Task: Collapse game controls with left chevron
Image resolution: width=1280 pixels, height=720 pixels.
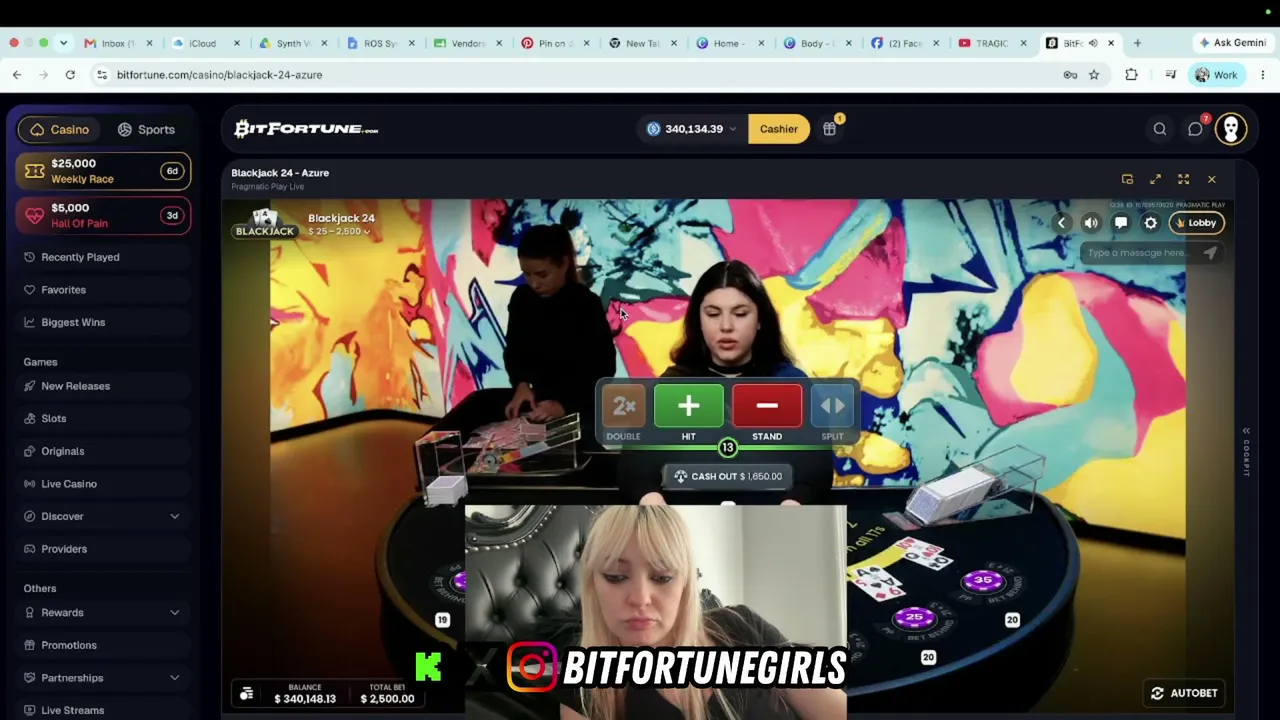Action: tap(1061, 223)
